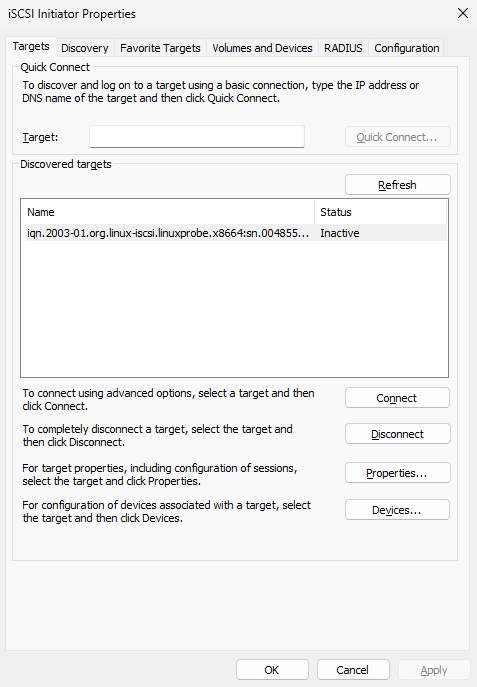Image resolution: width=477 pixels, height=687 pixels.
Task: Refresh the discovered targets list
Action: tap(397, 185)
